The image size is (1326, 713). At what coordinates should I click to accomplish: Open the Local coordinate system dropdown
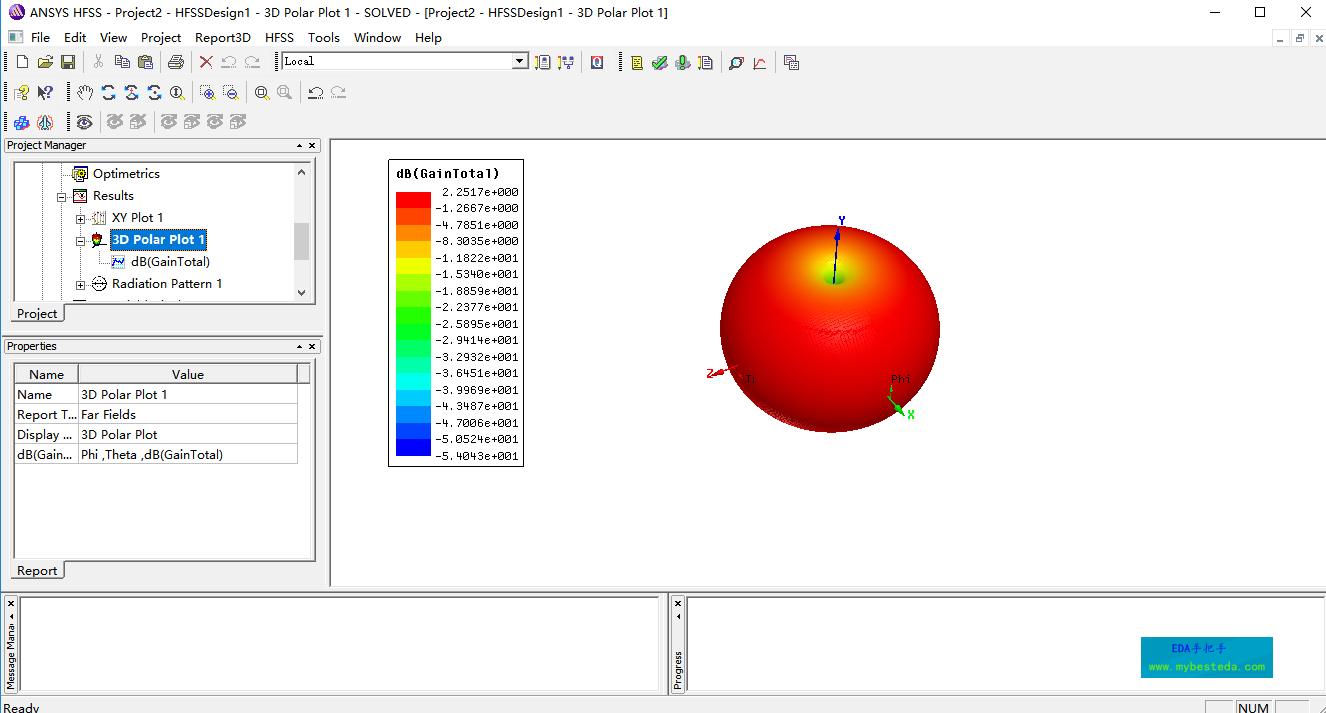point(519,62)
